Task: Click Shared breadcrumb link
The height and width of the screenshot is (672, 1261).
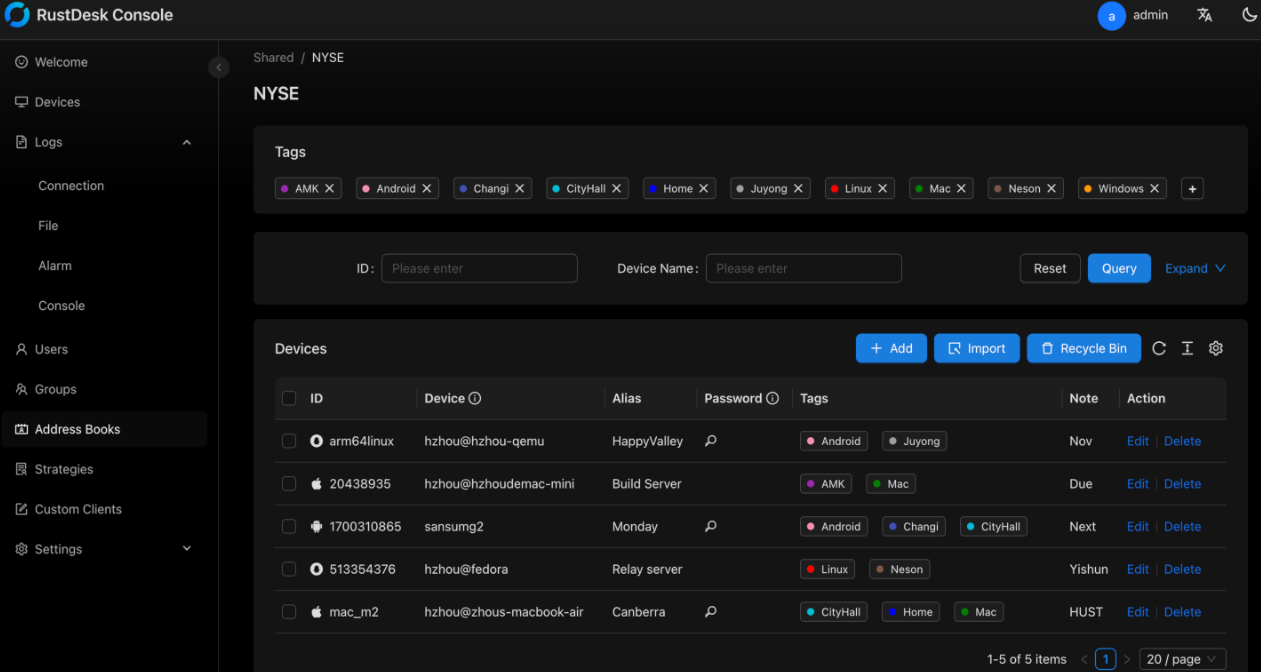Action: (x=273, y=57)
